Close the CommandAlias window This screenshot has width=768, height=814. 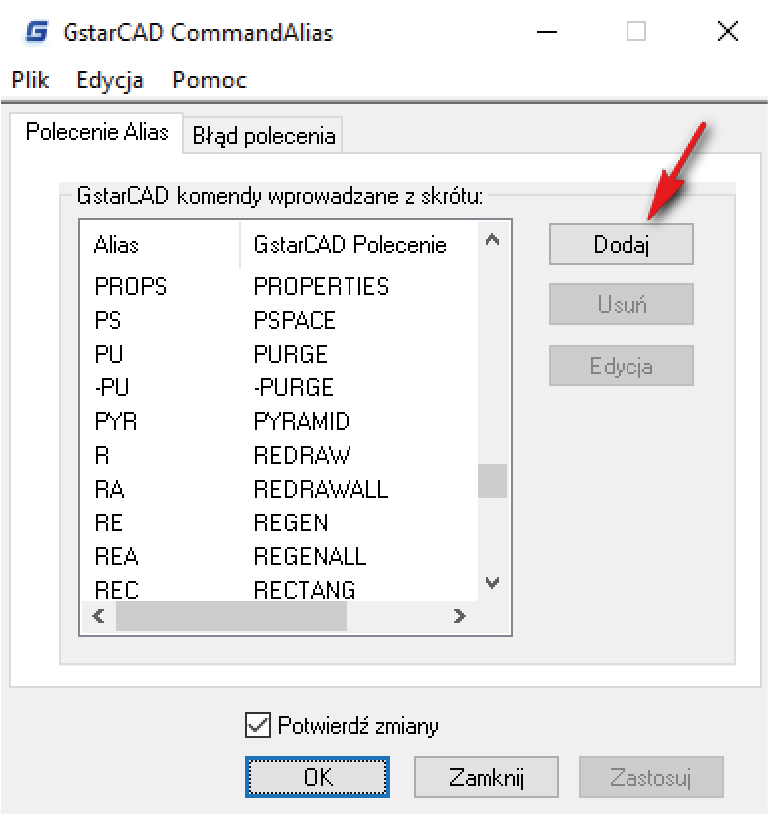[x=727, y=32]
